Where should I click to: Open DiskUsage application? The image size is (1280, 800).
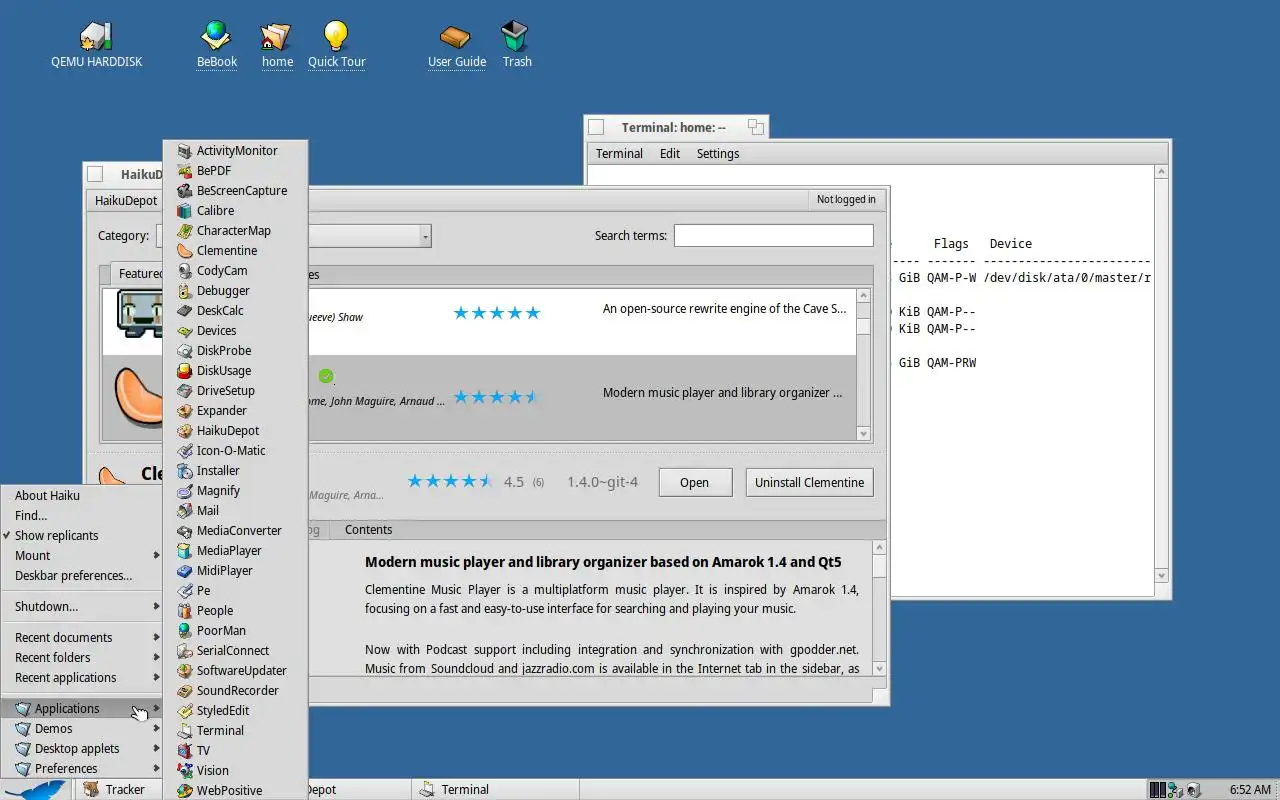point(235,370)
